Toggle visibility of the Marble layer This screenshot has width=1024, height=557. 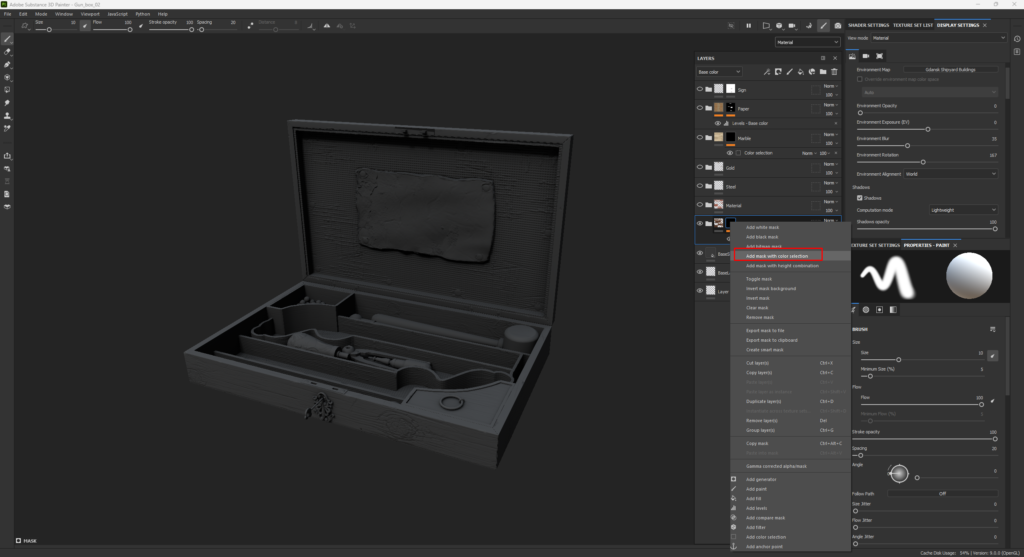tap(700, 137)
